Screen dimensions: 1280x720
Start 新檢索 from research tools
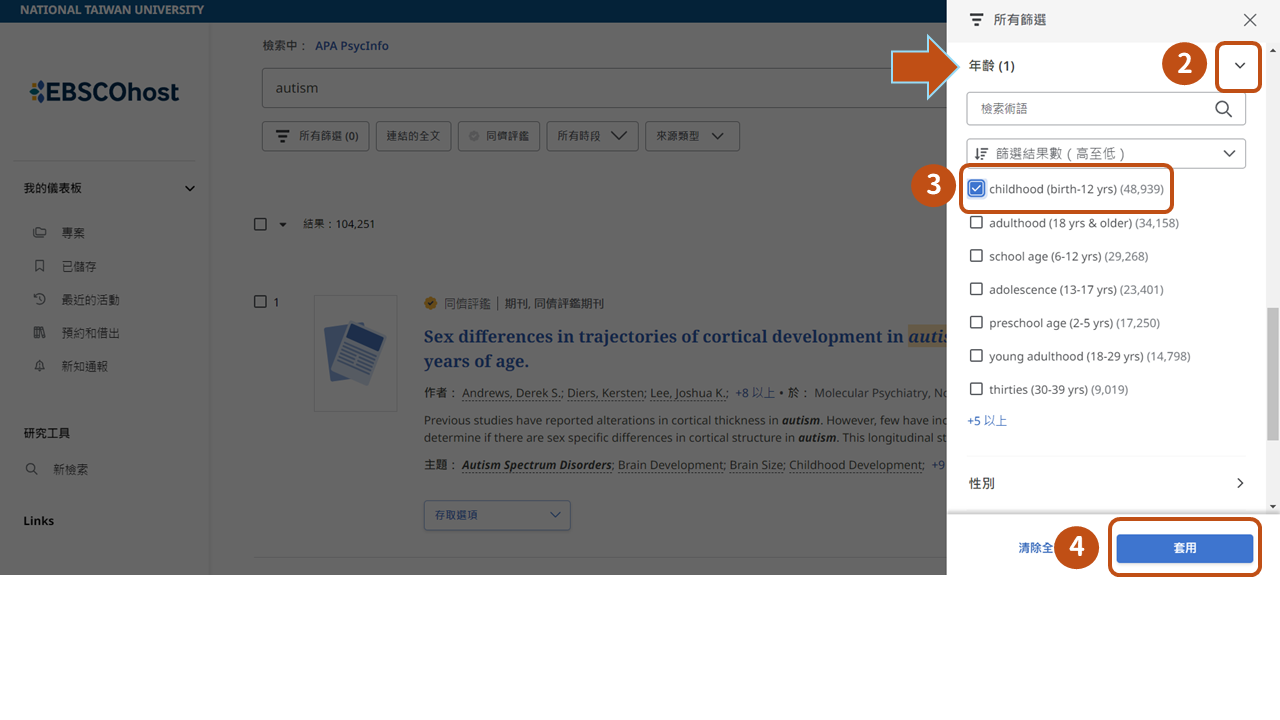[x=70, y=469]
